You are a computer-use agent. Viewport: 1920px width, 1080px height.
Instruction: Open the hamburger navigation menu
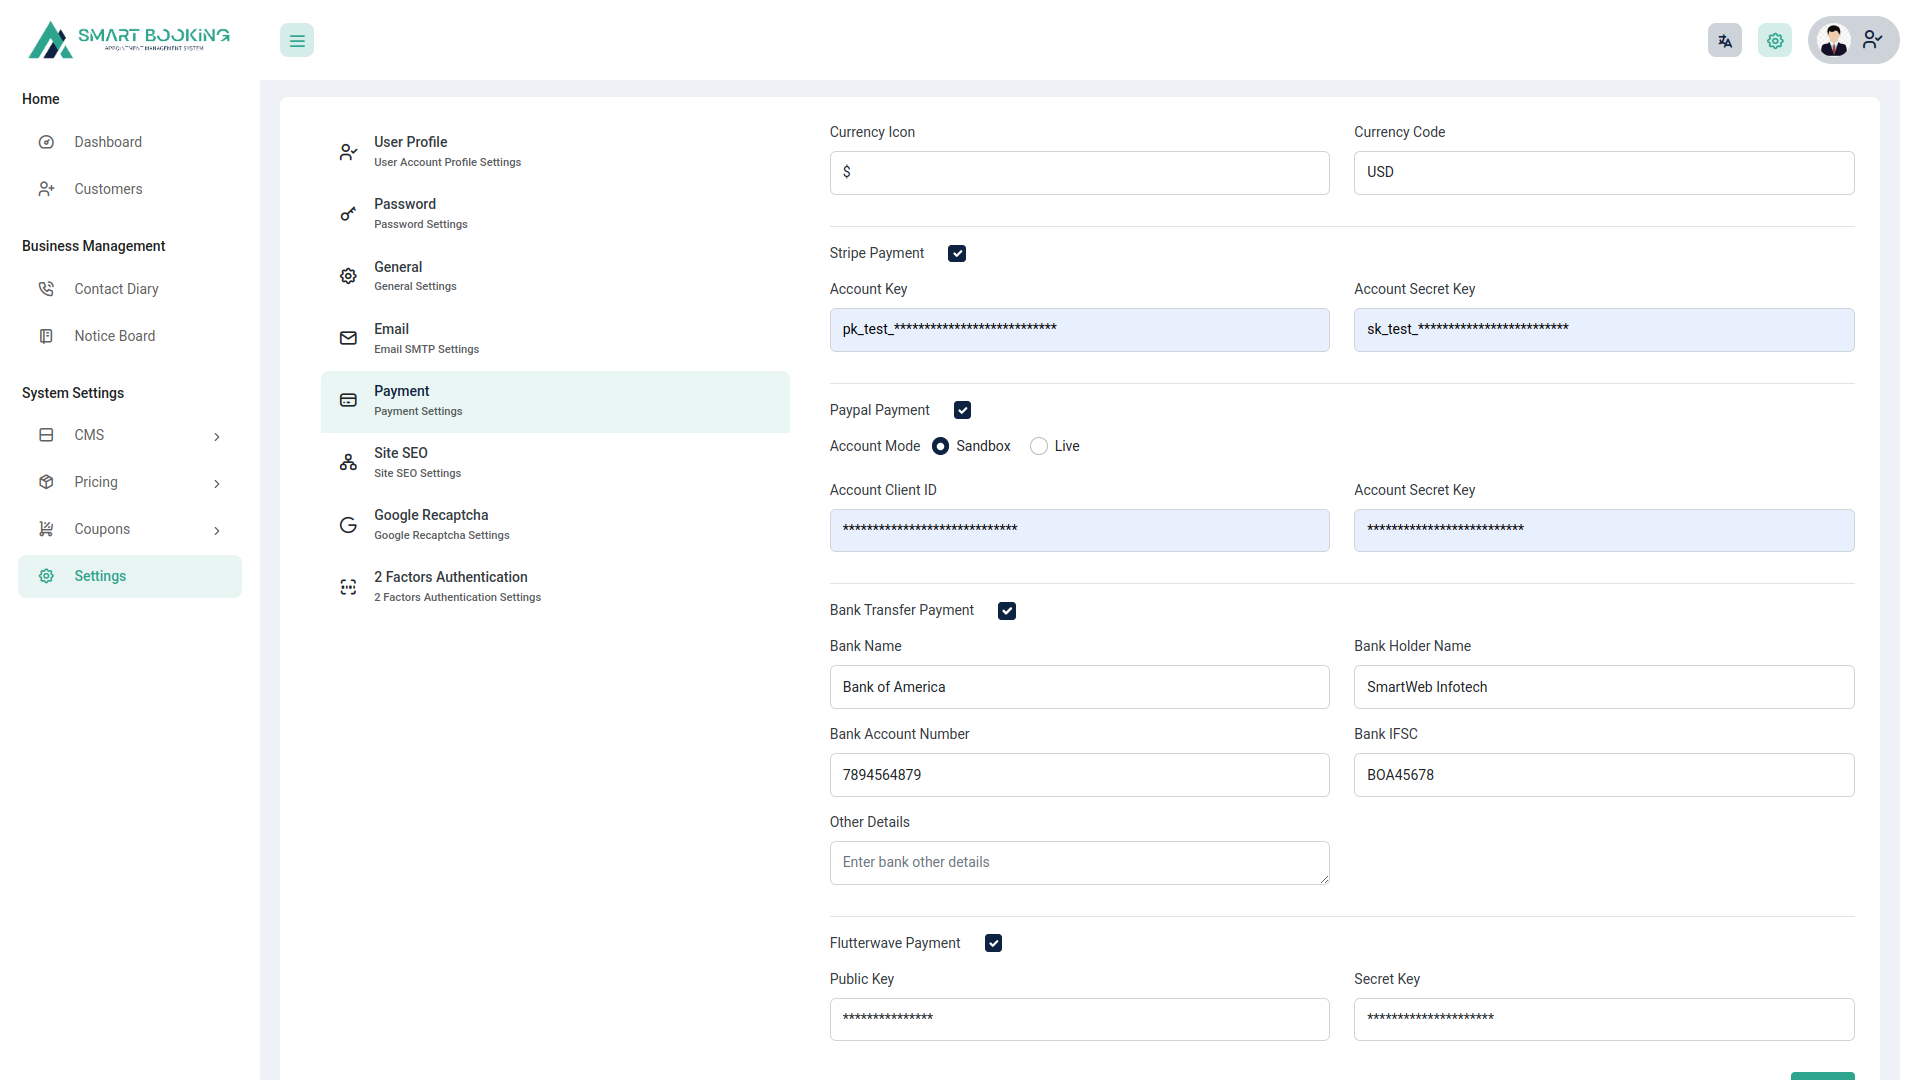point(296,40)
